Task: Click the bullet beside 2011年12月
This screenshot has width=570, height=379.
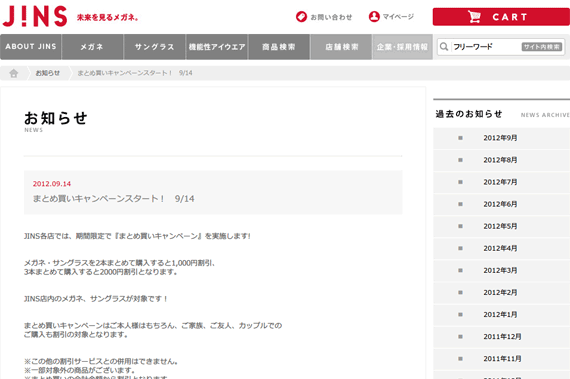Action: [461, 337]
